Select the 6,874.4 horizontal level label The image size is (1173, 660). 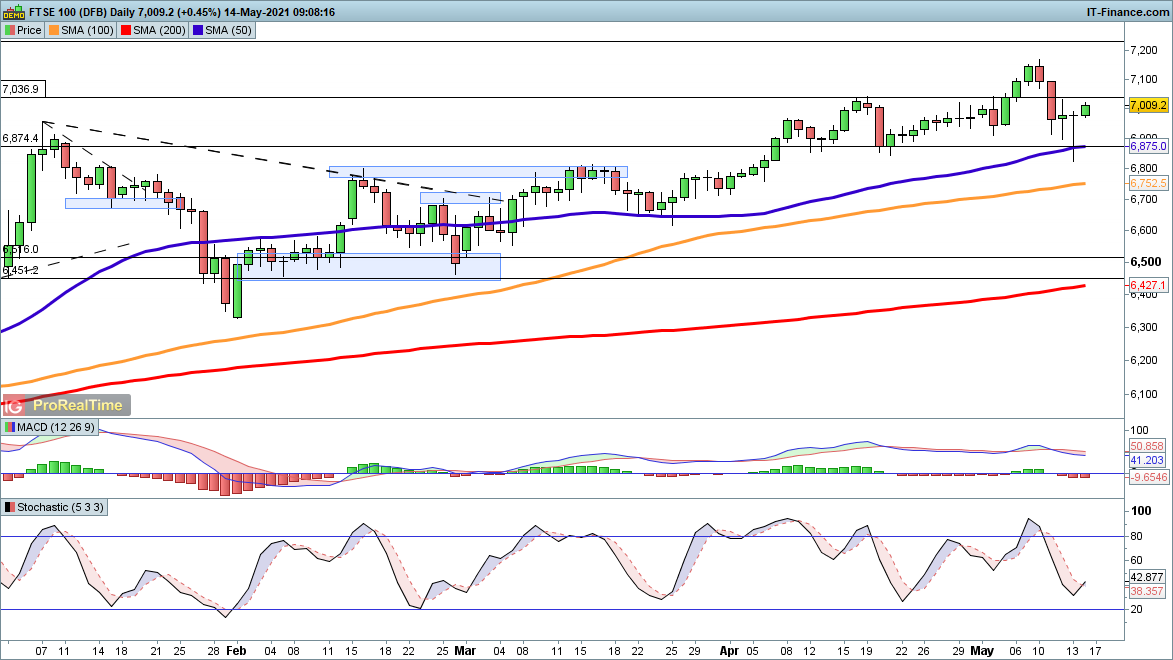21,138
